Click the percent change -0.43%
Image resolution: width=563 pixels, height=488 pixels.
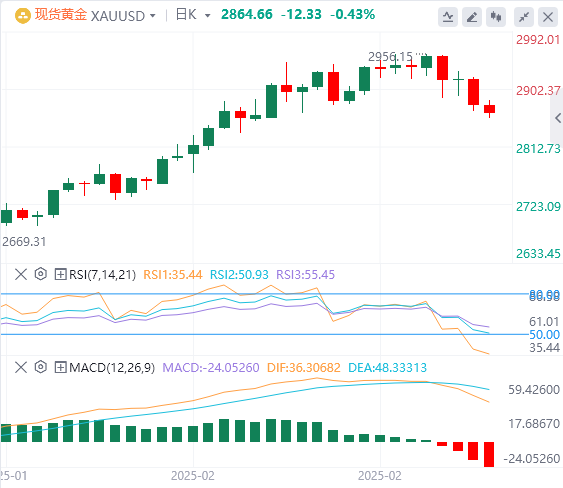pyautogui.click(x=352, y=15)
